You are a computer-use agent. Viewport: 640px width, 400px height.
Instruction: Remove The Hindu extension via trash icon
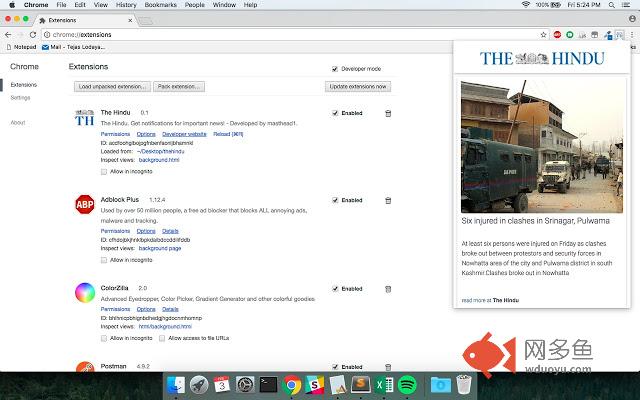click(x=388, y=113)
